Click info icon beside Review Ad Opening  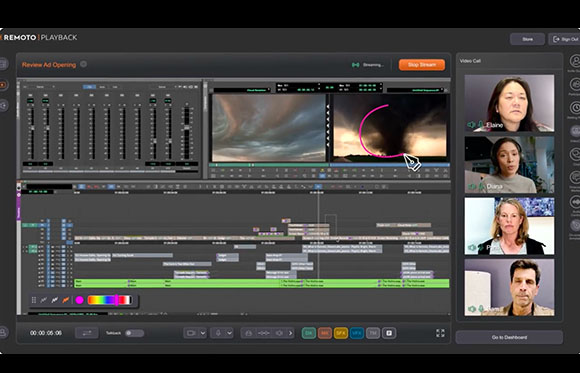click(x=84, y=64)
